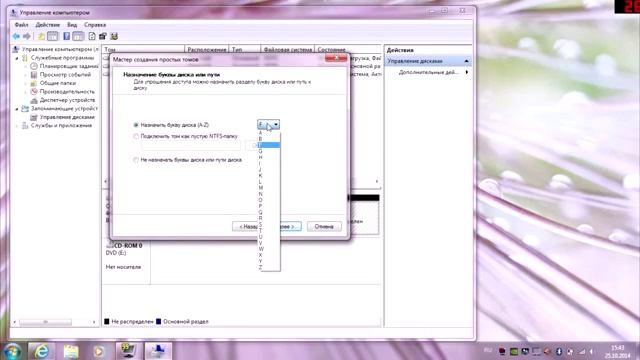640x360 pixels.
Task: Select Общие папки in the tree
Action: coord(58,83)
